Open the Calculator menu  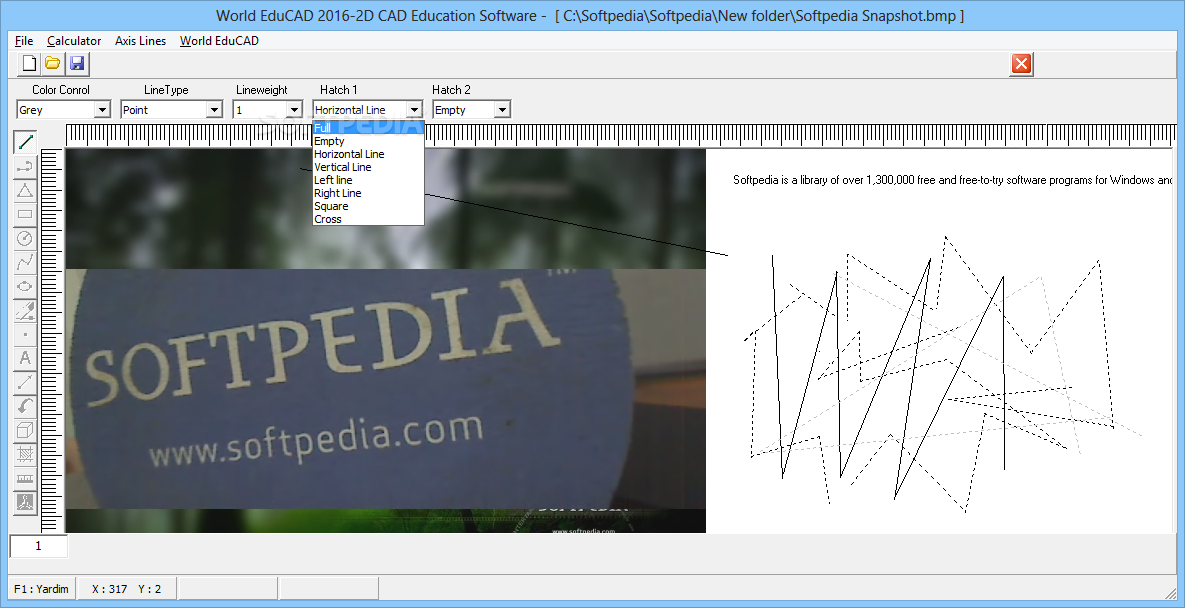(x=74, y=41)
